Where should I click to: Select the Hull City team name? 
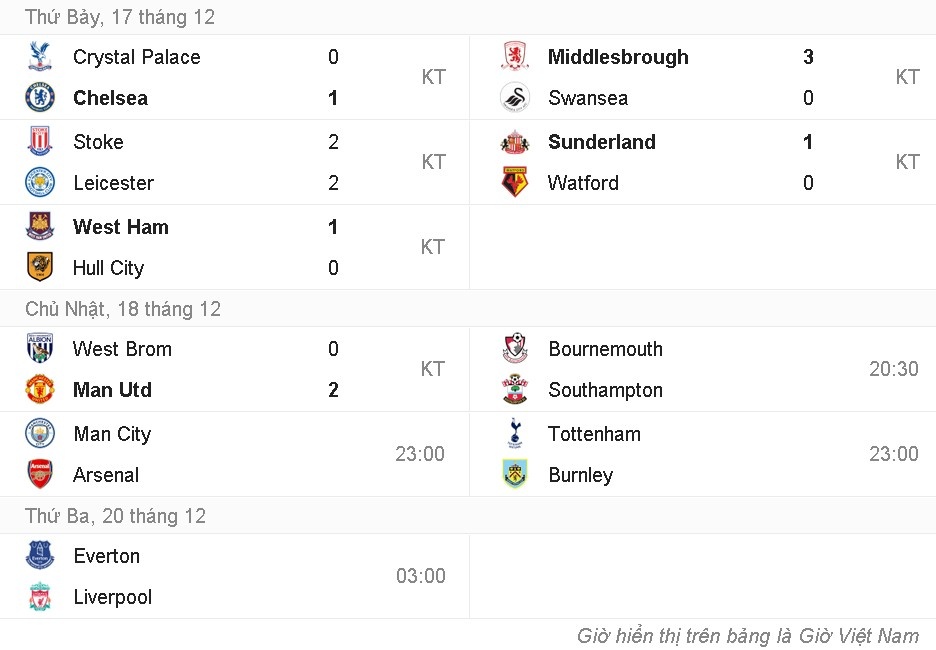pos(108,268)
